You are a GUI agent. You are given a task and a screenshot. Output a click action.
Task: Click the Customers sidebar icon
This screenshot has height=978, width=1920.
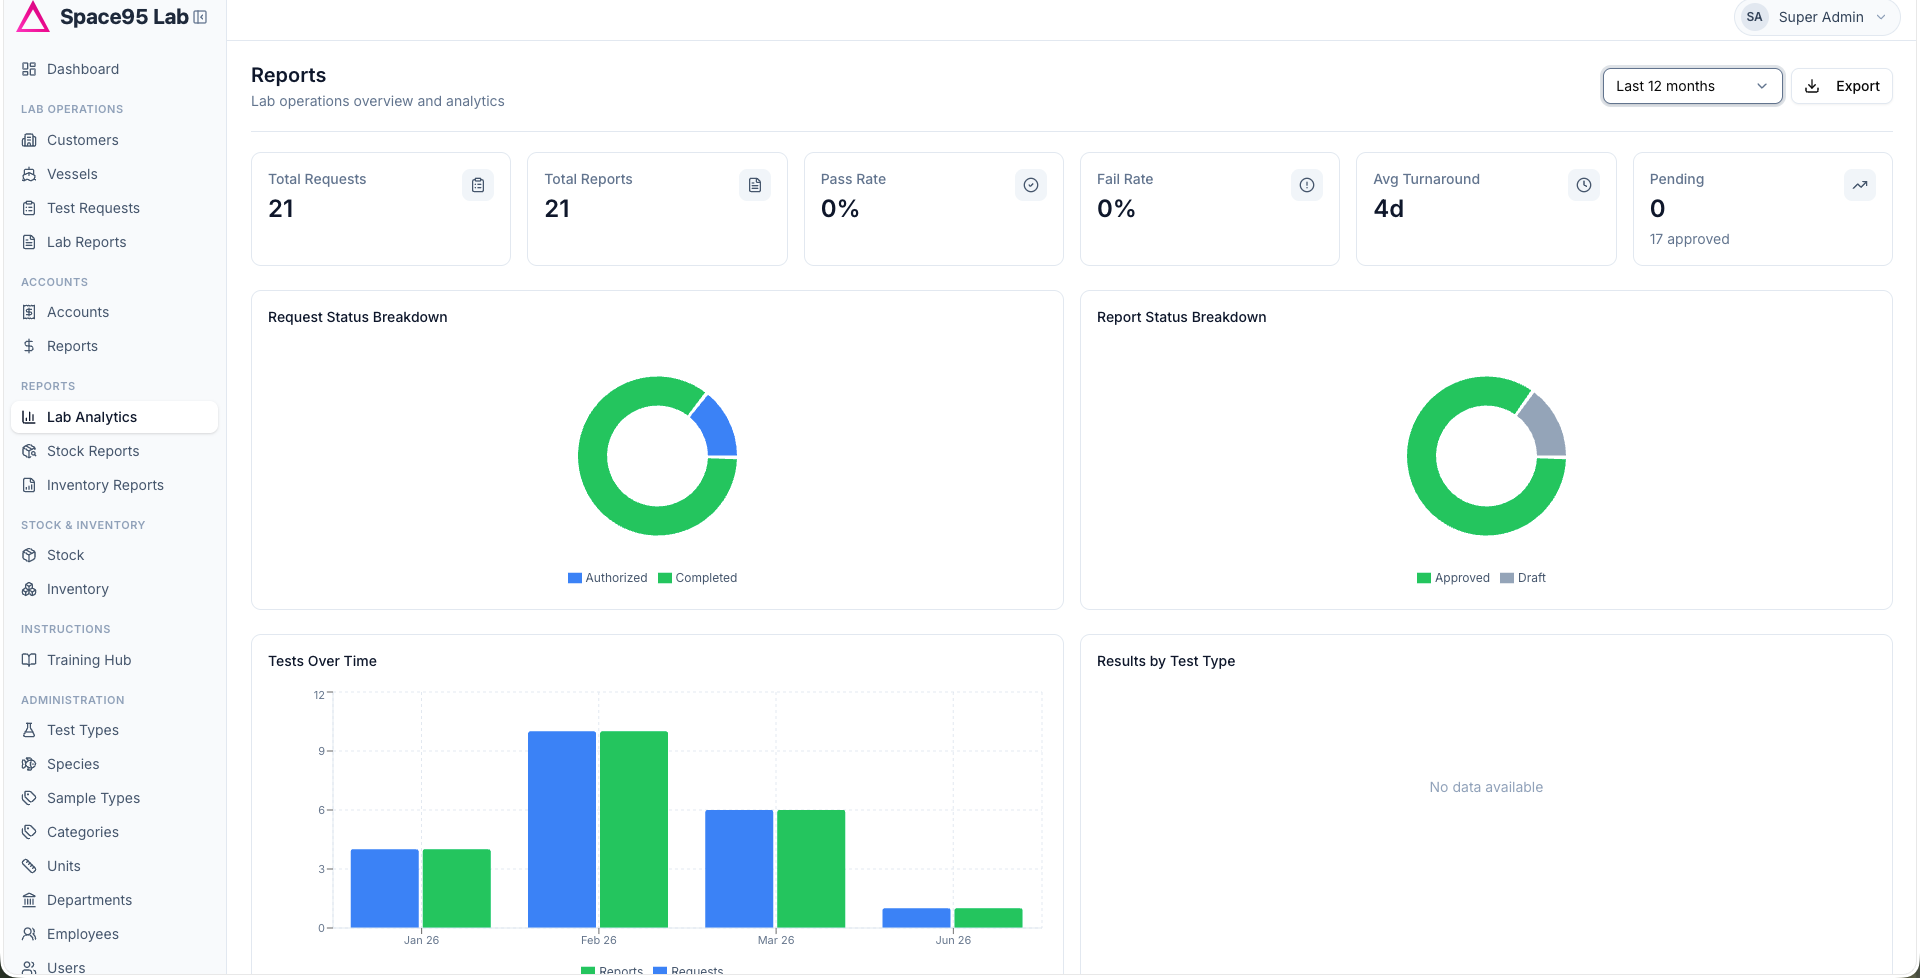[29, 140]
